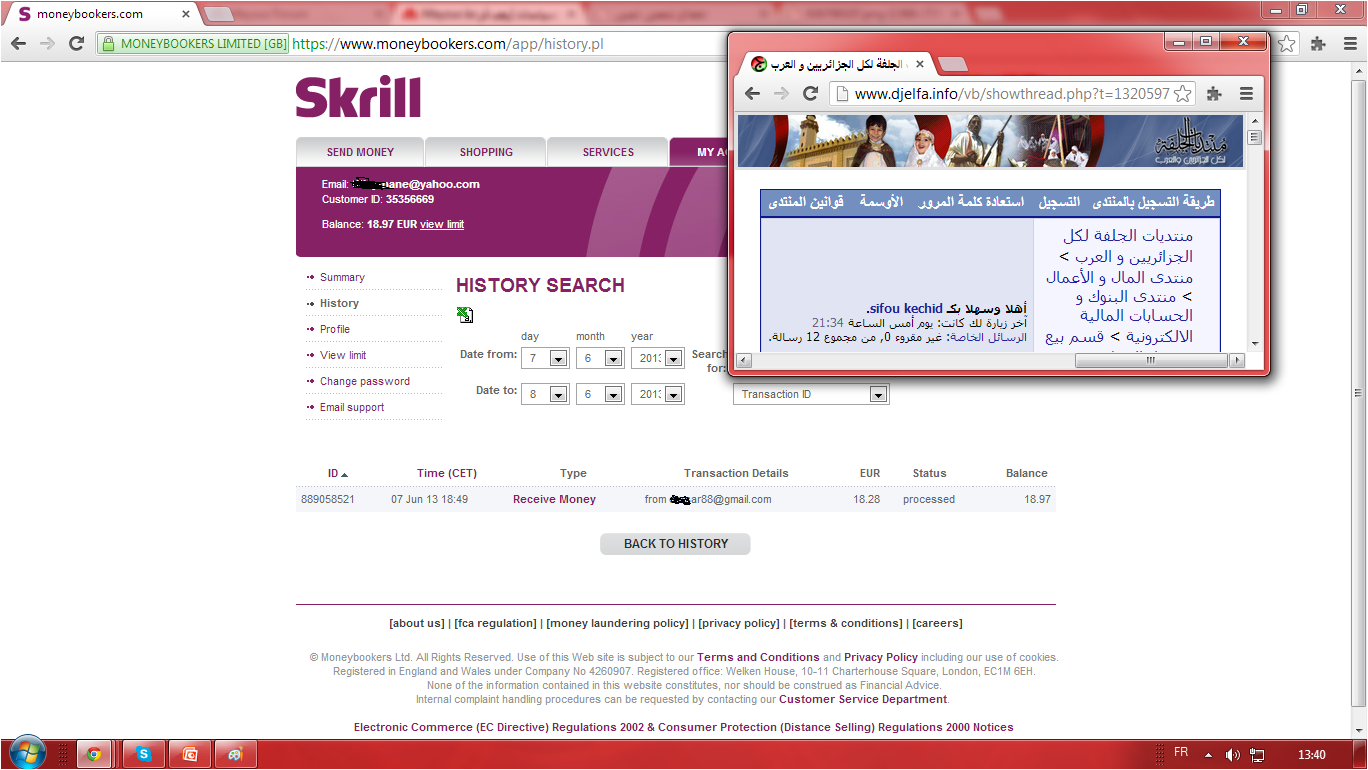Reload the Moneybookers page
This screenshot has height=770, width=1368.
click(x=76, y=44)
